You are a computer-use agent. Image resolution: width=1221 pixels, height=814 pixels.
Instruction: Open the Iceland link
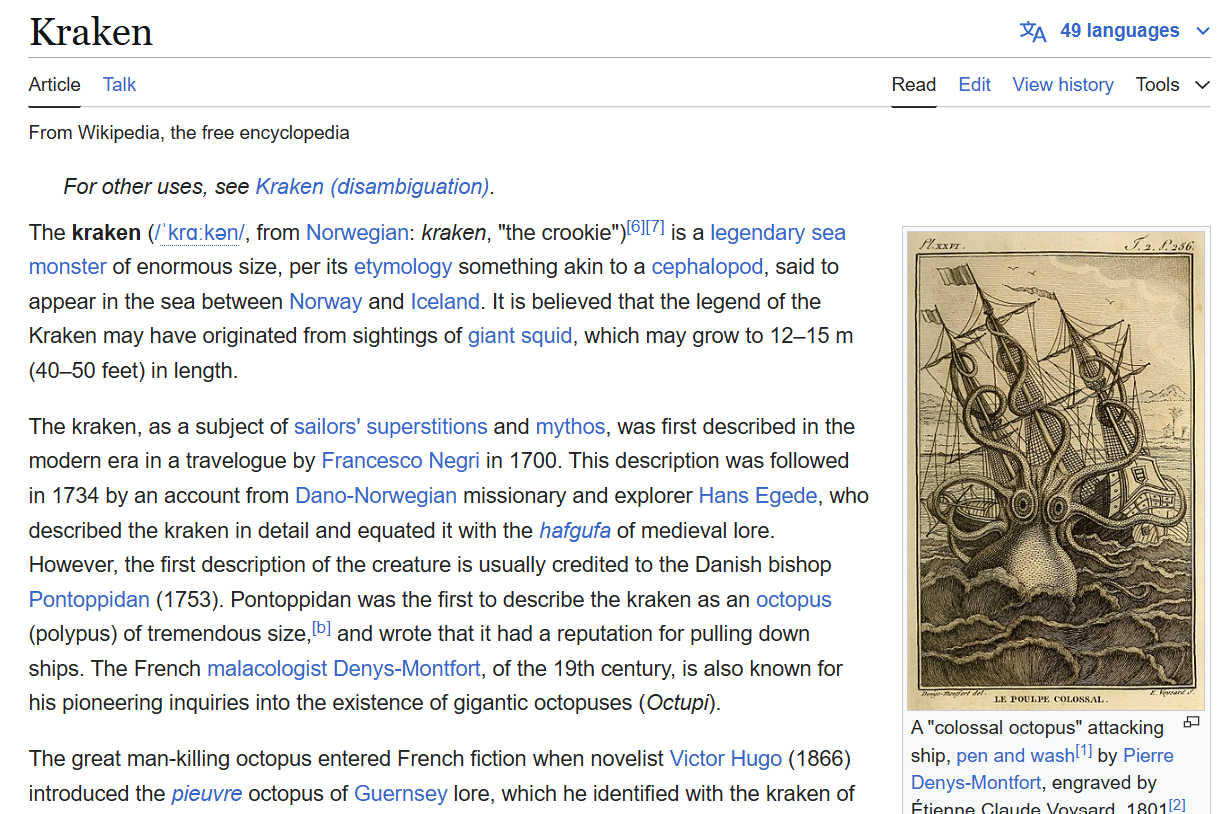click(445, 302)
